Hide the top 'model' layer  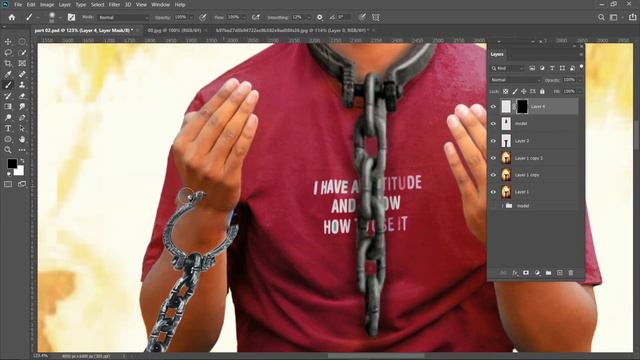pos(493,124)
